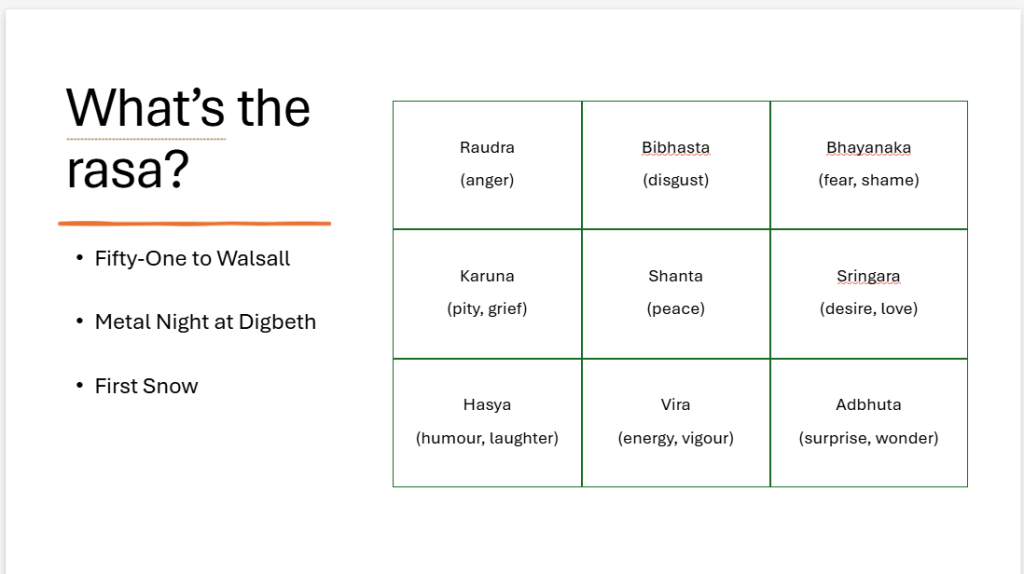Click the Bibhasta (disgust) table cell

[x=676, y=165]
